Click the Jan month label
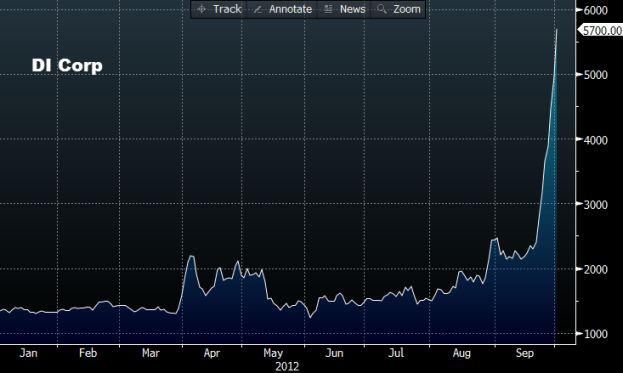The width and height of the screenshot is (623, 373). tap(29, 353)
